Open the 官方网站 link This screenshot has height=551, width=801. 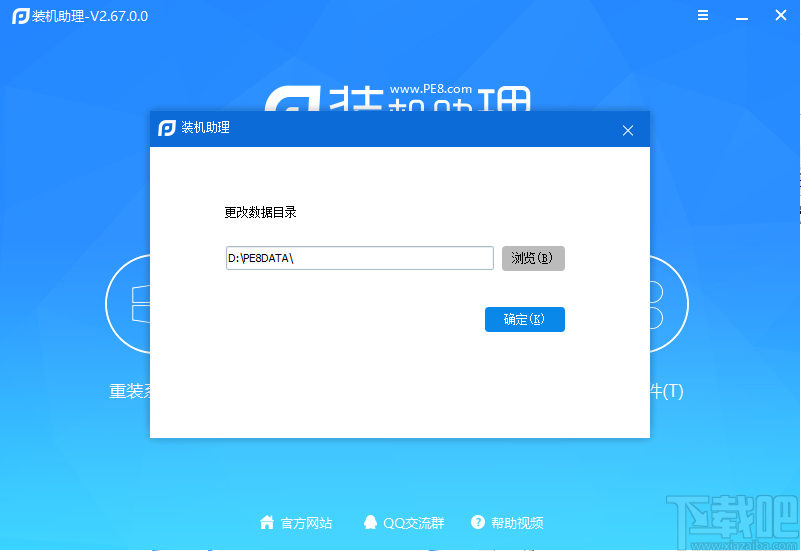tap(306, 523)
